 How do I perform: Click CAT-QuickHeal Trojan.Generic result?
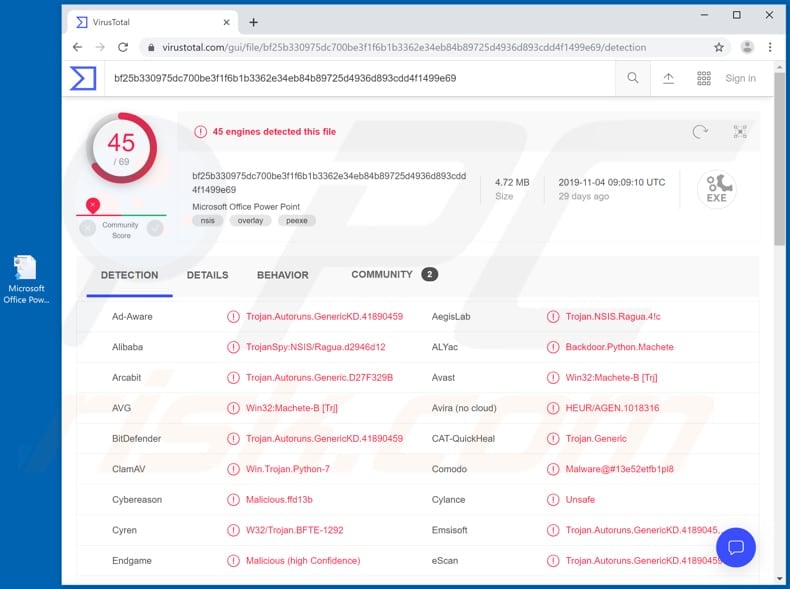coord(596,439)
